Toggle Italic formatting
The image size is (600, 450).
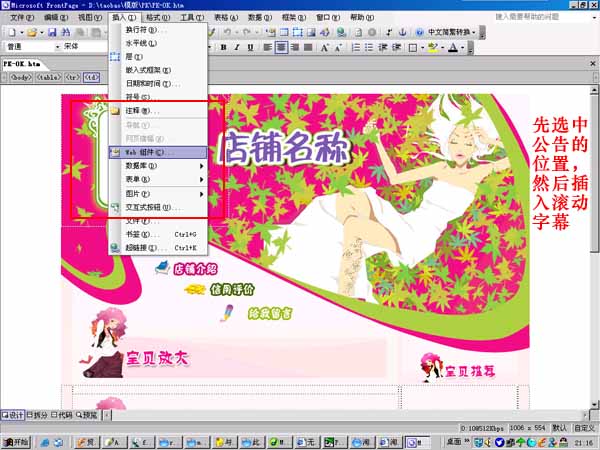point(237,47)
